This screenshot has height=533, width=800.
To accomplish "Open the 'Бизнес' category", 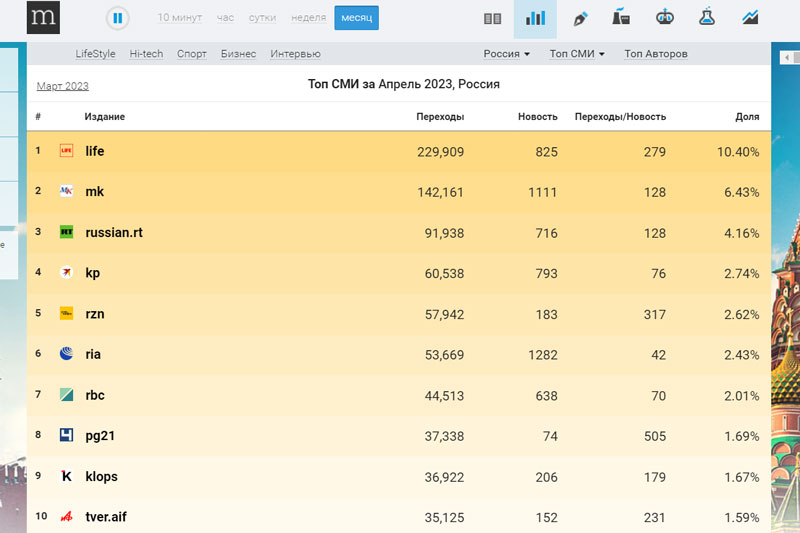I will pos(238,54).
